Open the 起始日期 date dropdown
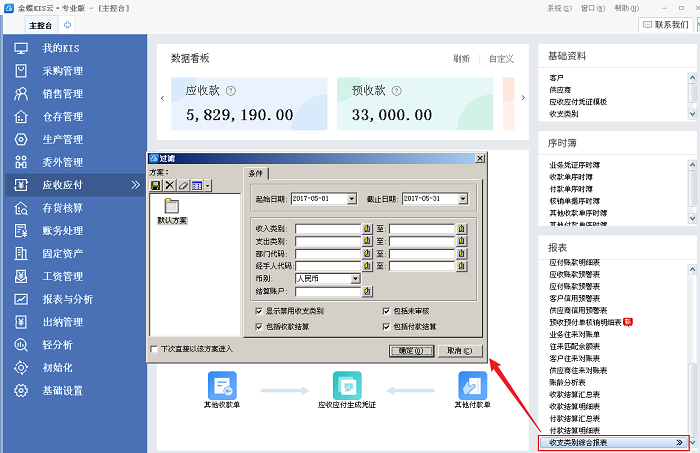 tap(351, 199)
